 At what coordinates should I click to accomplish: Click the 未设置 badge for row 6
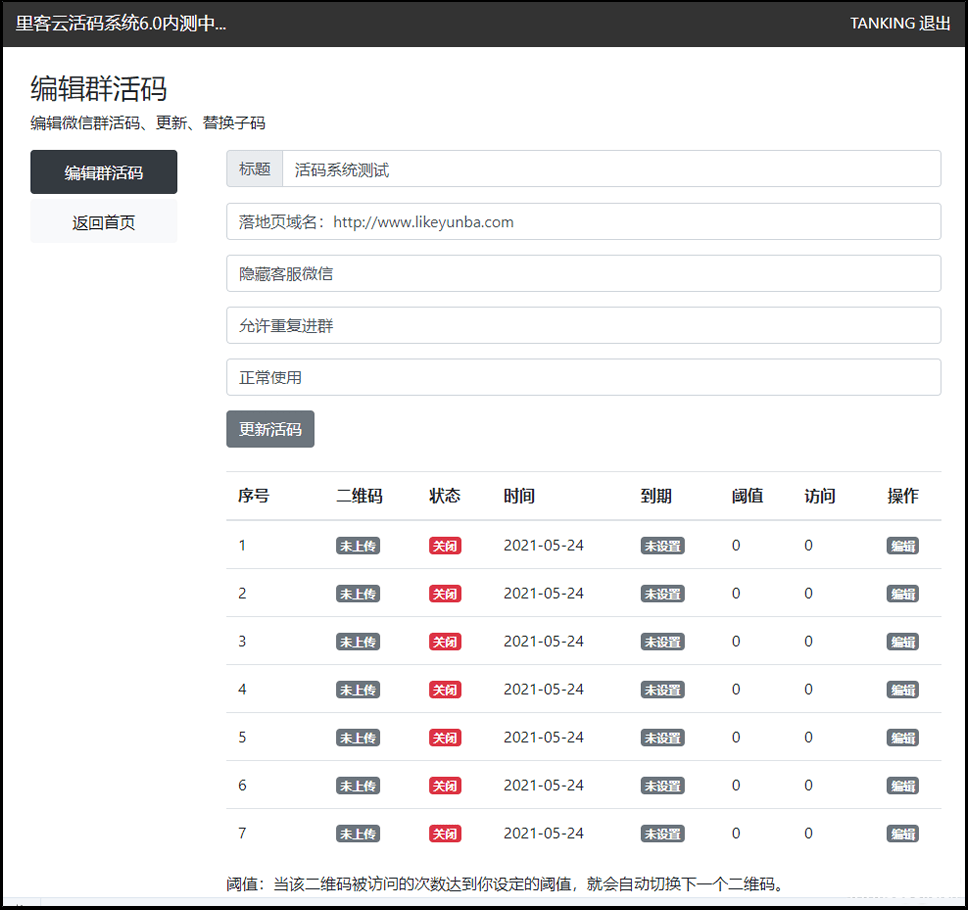click(x=662, y=785)
